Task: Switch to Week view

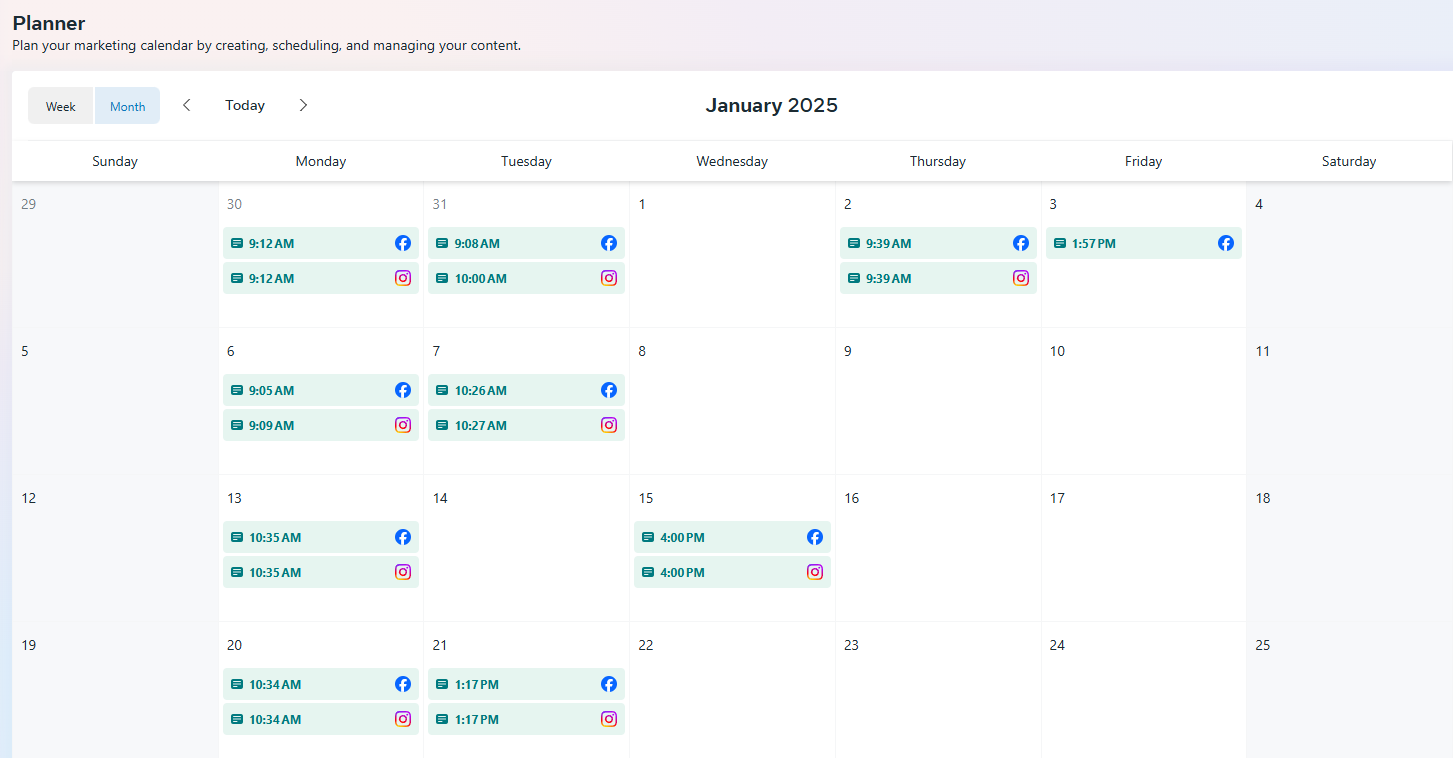Action: click(x=61, y=106)
